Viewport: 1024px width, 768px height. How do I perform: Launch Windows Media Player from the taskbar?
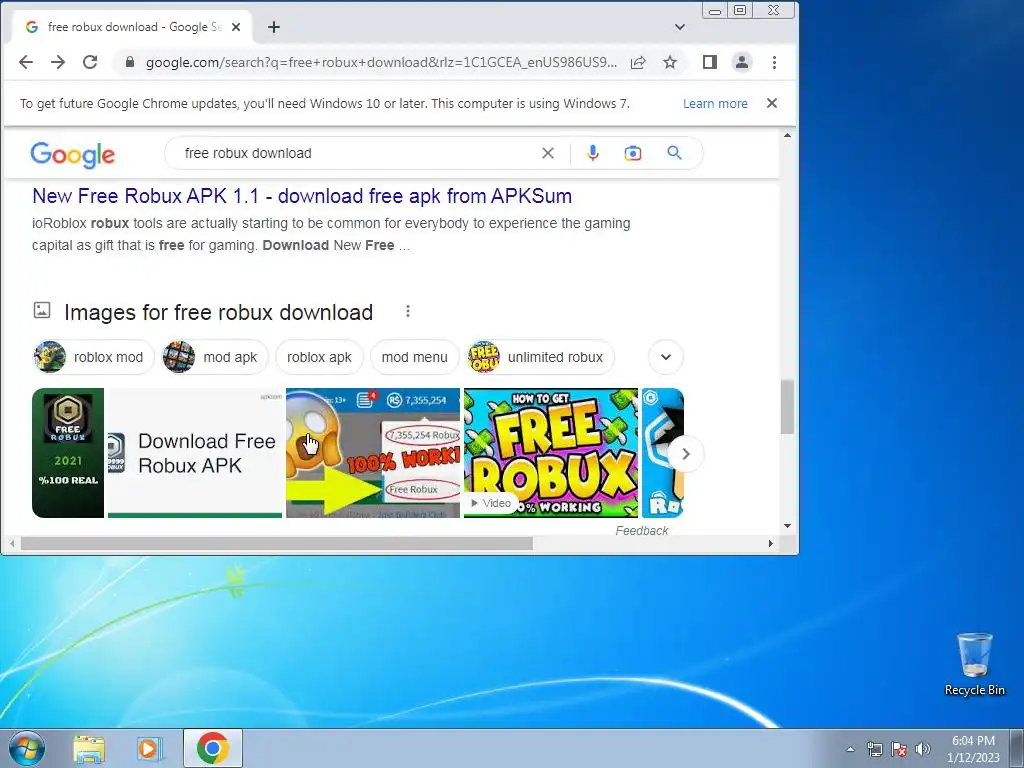[x=150, y=749]
